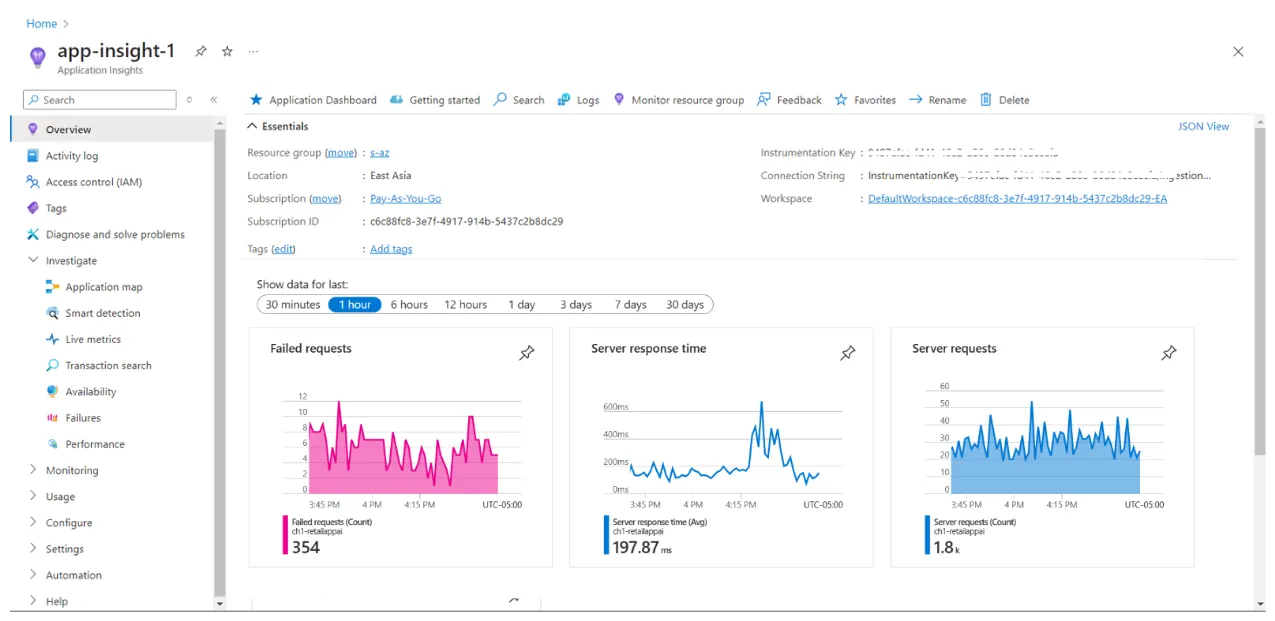Pin the app-insight-1 resource to dashboard
The width and height of the screenshot is (1275, 621).
click(x=201, y=51)
